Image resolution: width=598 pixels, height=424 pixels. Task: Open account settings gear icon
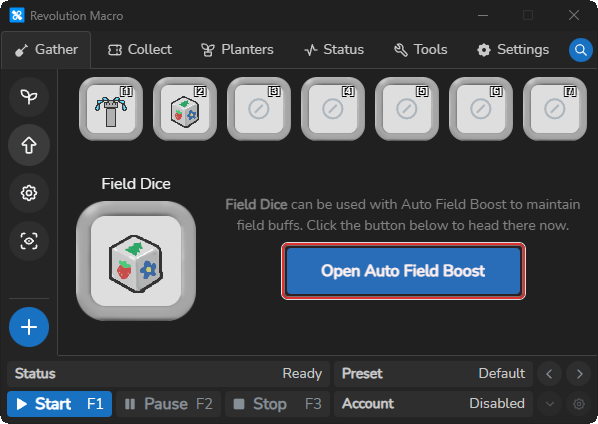pos(579,404)
